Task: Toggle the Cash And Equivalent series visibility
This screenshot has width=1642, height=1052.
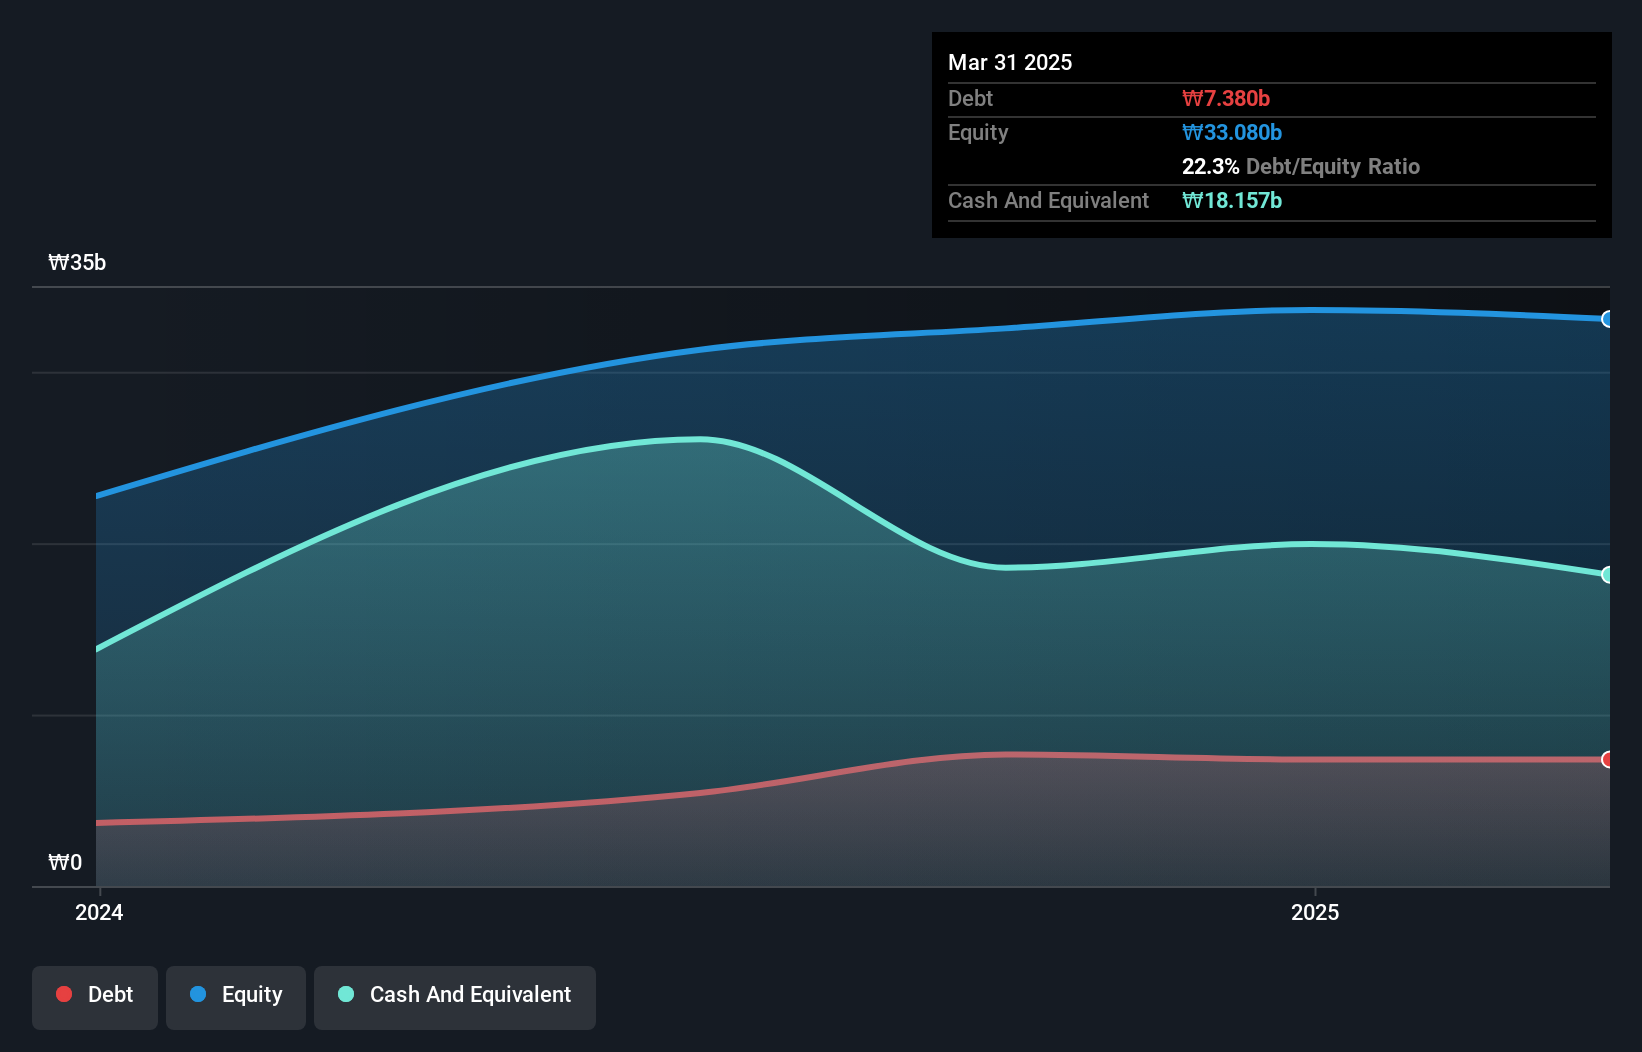Action: (454, 996)
